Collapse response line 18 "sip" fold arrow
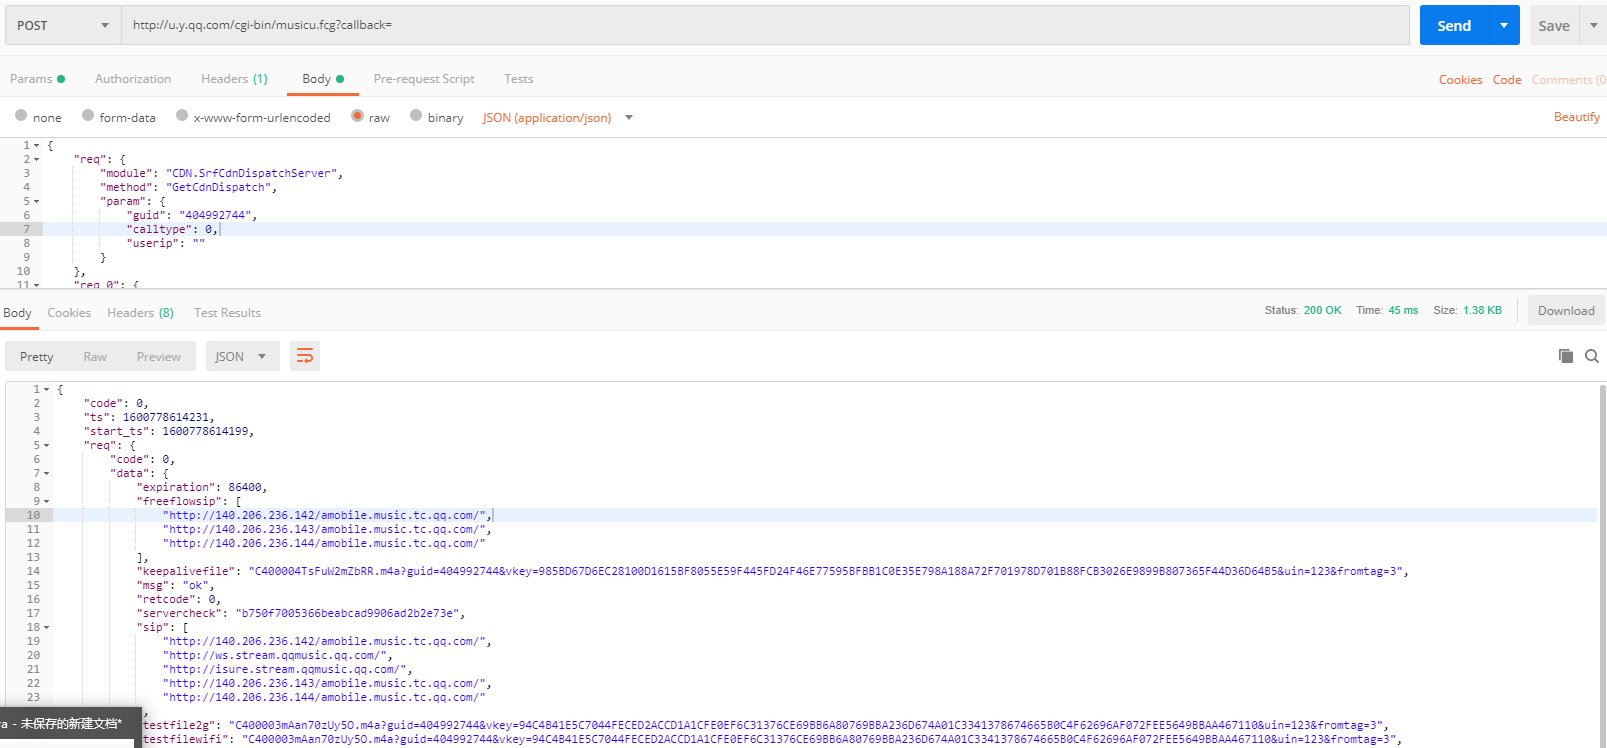Image resolution: width=1607 pixels, height=748 pixels. [46, 627]
